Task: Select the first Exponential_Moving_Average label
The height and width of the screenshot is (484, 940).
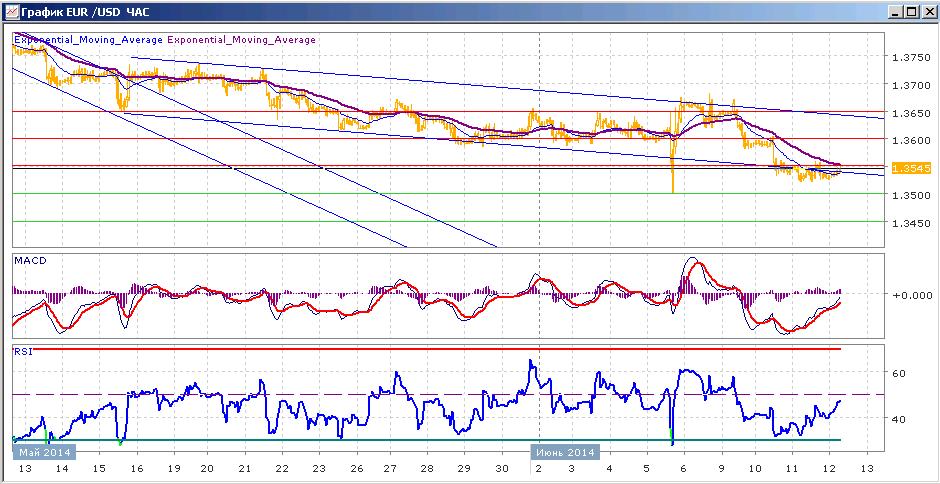Action: point(88,40)
